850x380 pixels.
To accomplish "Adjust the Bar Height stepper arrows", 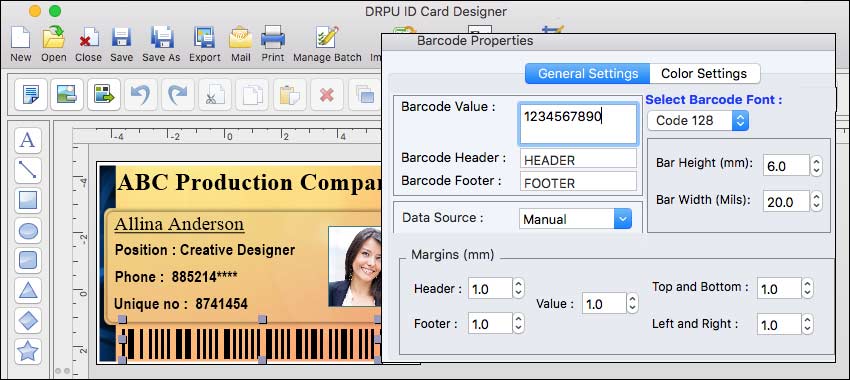I will tap(816, 165).
